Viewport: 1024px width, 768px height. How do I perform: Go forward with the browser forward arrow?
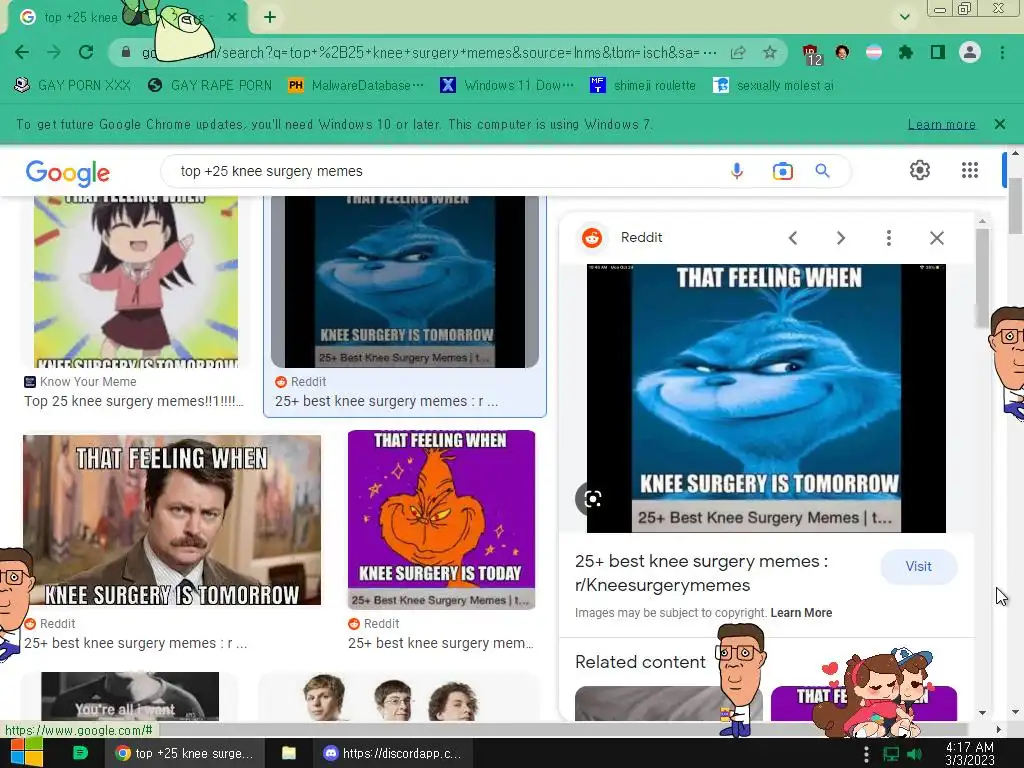pos(54,52)
